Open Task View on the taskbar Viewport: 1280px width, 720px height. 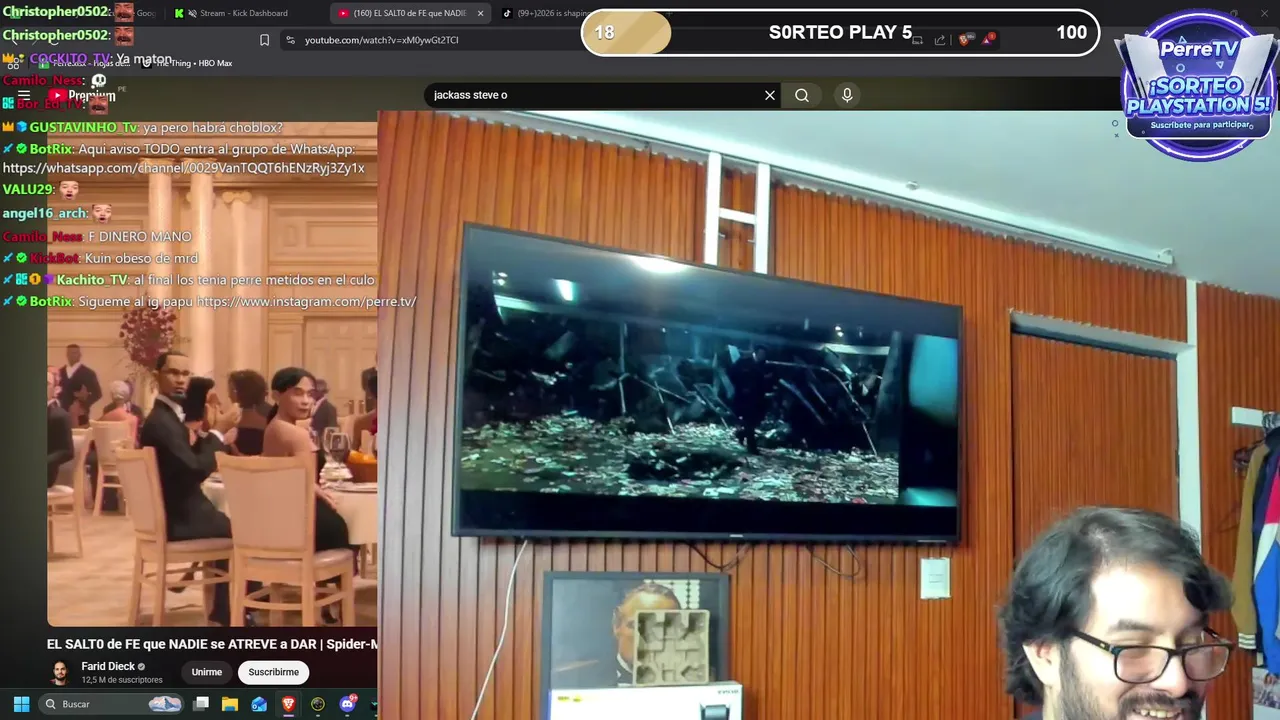click(201, 704)
